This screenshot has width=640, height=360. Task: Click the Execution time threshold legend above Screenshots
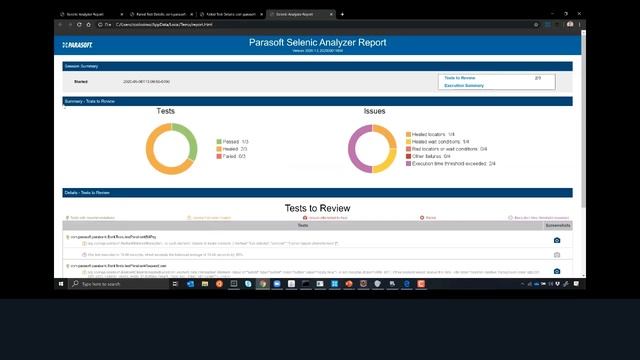[x=538, y=218]
